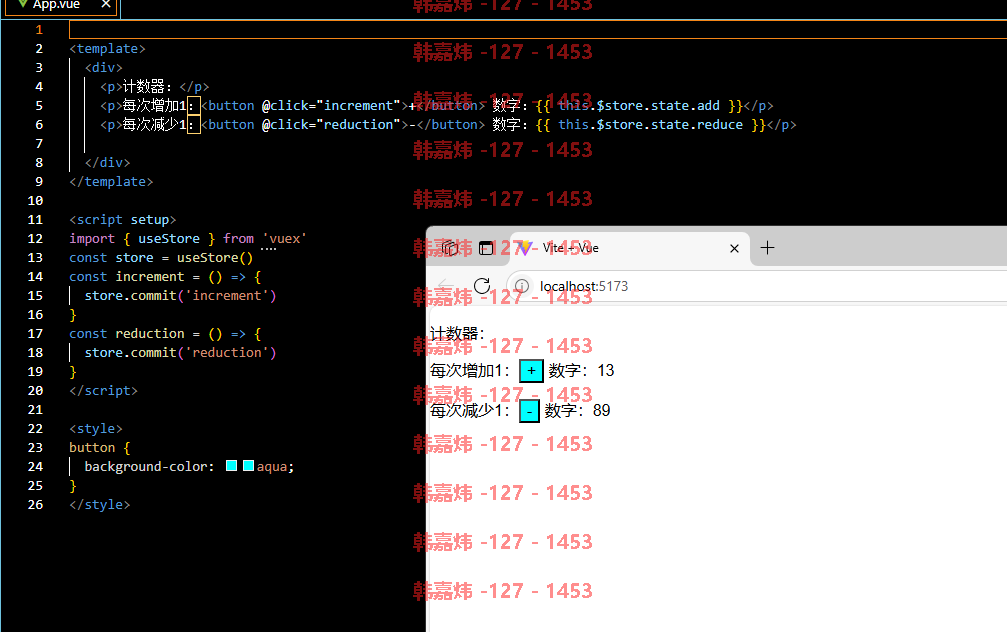Click 'background-color:' property in the style
The height and width of the screenshot is (632, 1007).
(x=150, y=467)
